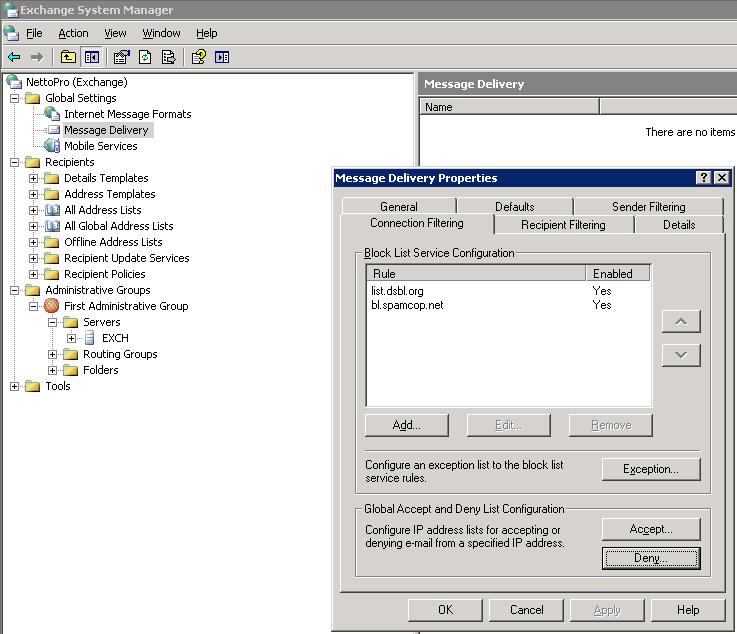Select the bl.spamcop.net rule row
Viewport: 737px width, 634px height.
coord(509,305)
